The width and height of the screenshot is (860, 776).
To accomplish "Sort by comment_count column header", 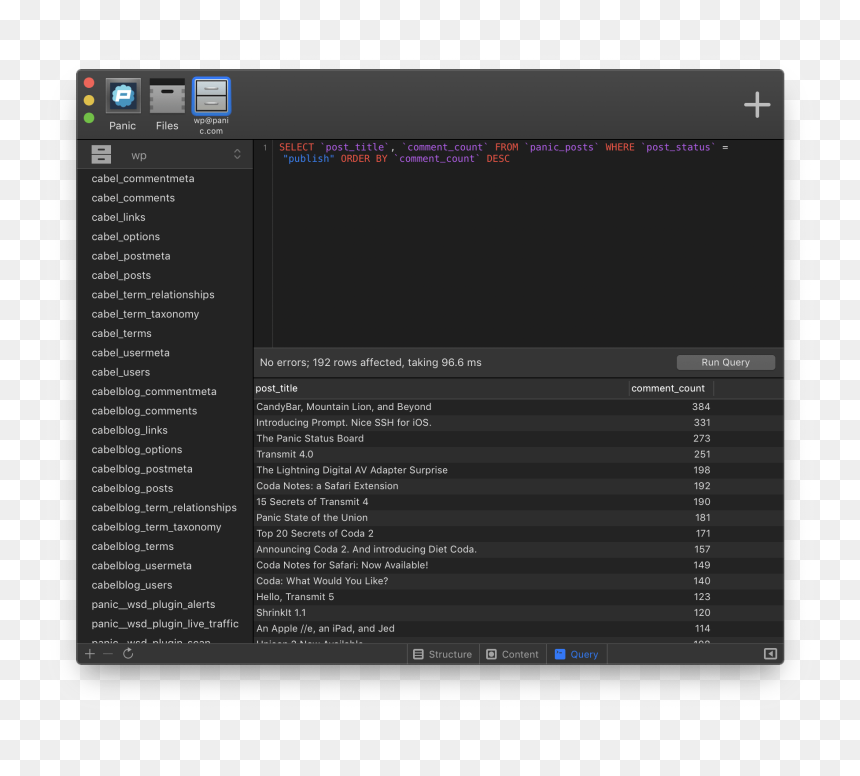I will click(670, 388).
